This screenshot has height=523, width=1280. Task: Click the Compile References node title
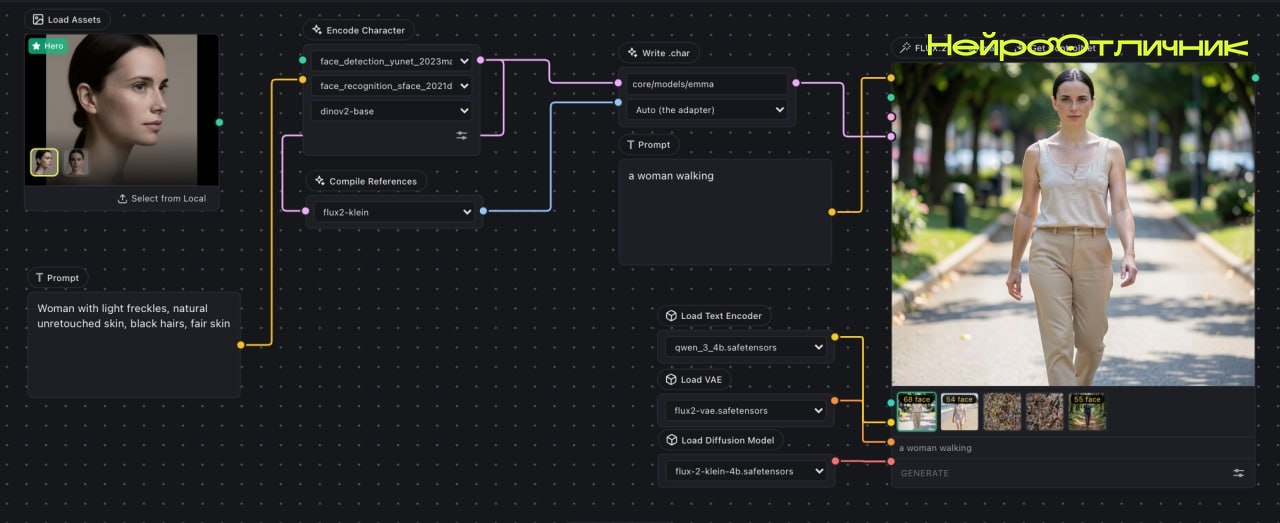point(373,181)
